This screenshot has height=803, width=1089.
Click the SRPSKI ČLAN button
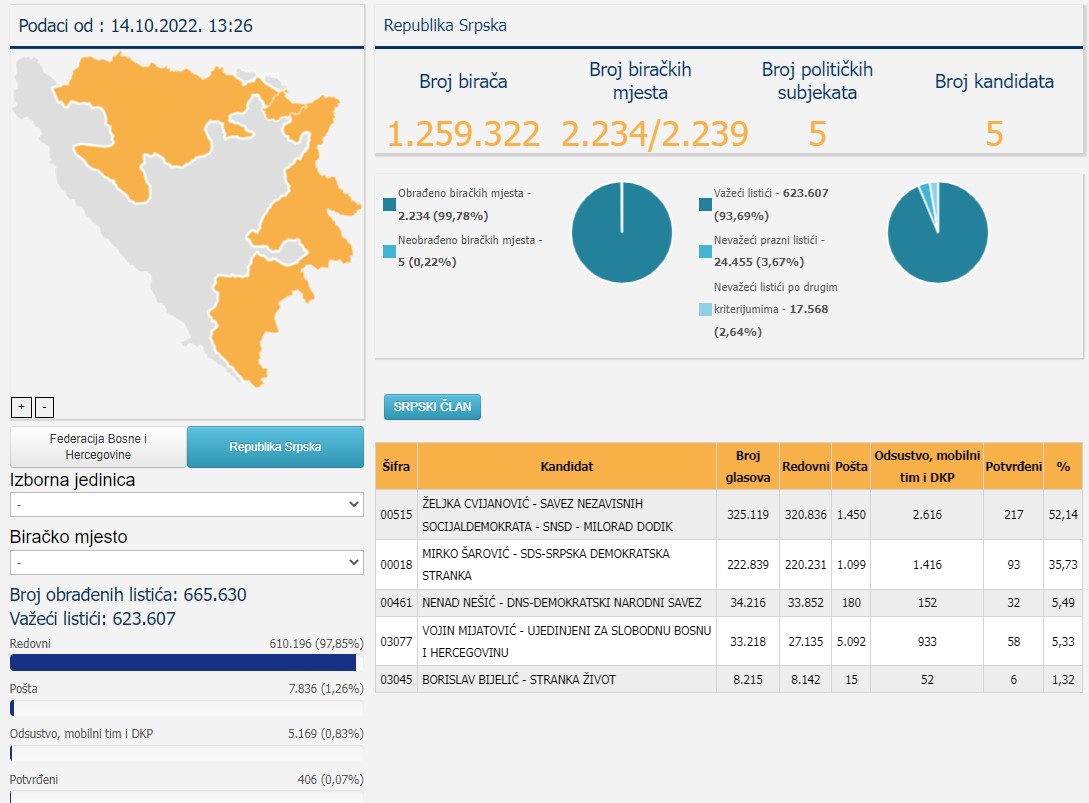pos(432,407)
